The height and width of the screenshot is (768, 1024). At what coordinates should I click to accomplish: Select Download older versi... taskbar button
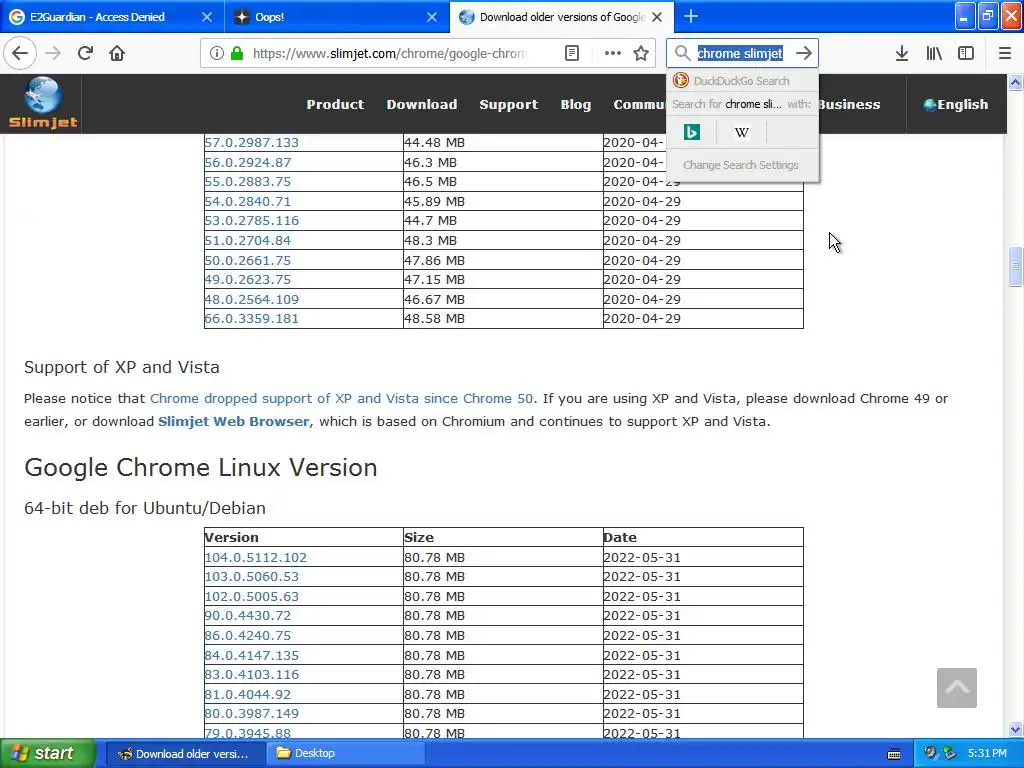[x=185, y=753]
